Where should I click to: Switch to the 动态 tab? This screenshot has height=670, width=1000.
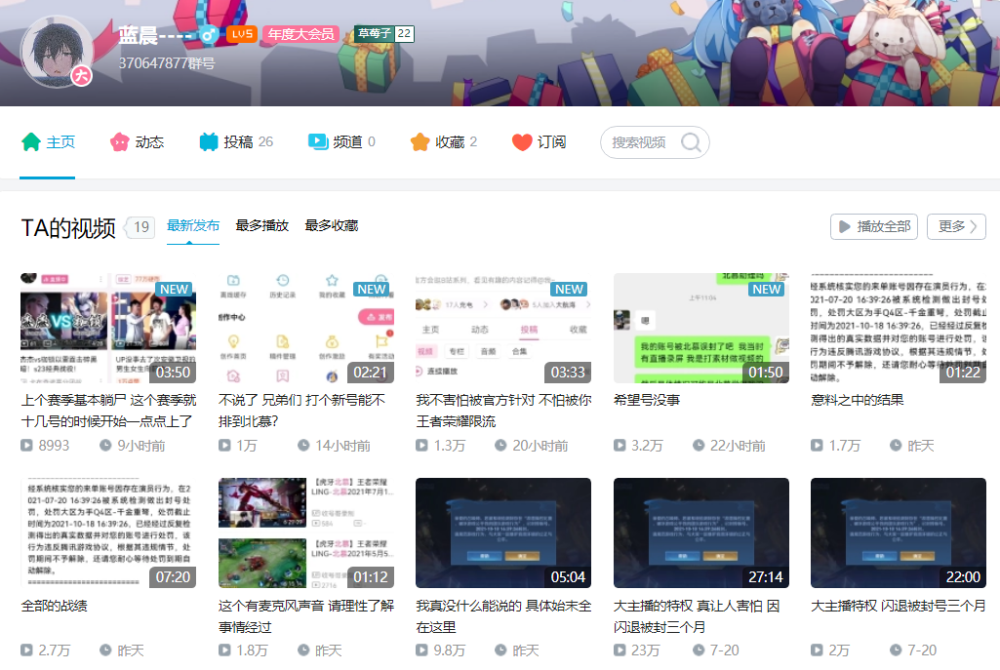click(137, 142)
